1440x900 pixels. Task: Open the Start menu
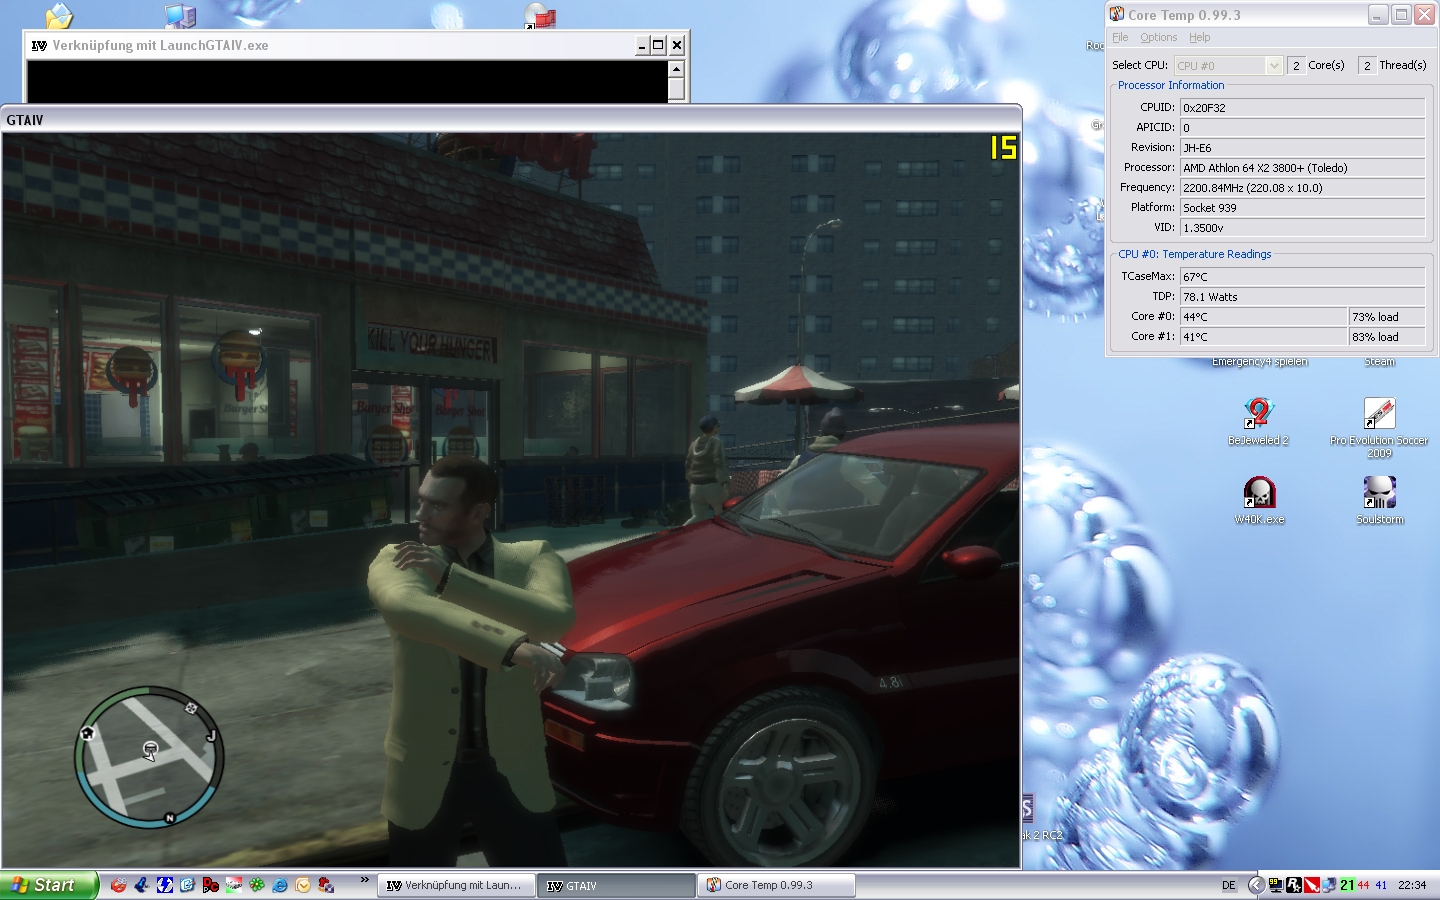coord(48,885)
